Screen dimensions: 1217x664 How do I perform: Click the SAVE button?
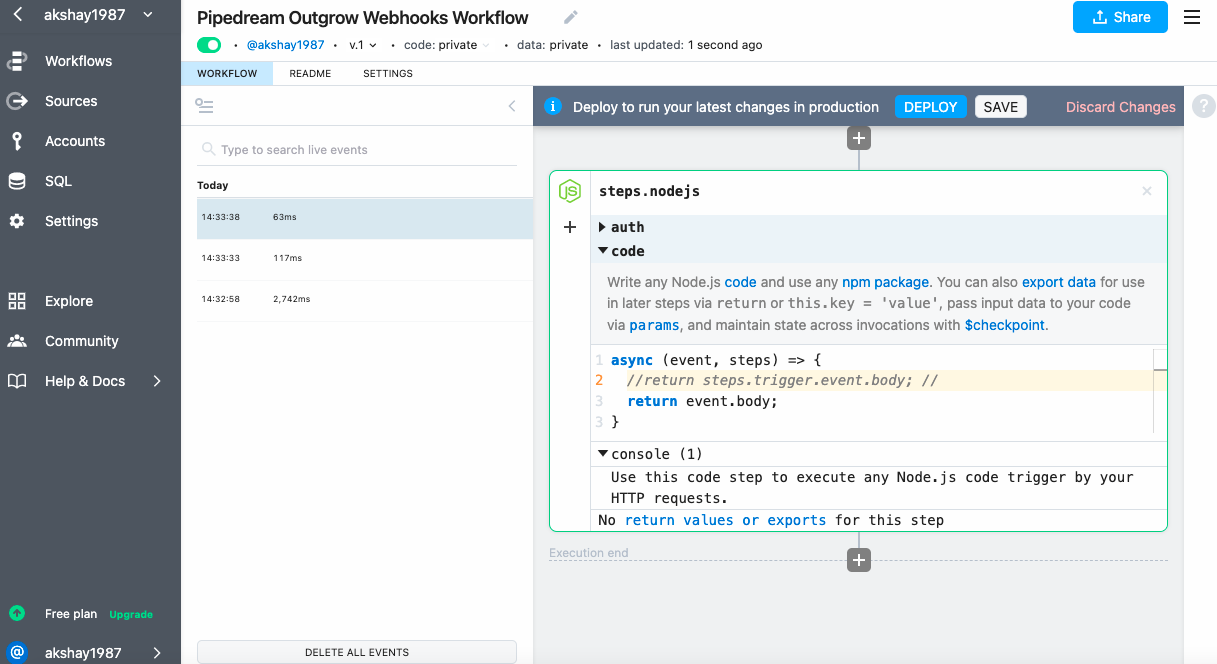(1001, 107)
